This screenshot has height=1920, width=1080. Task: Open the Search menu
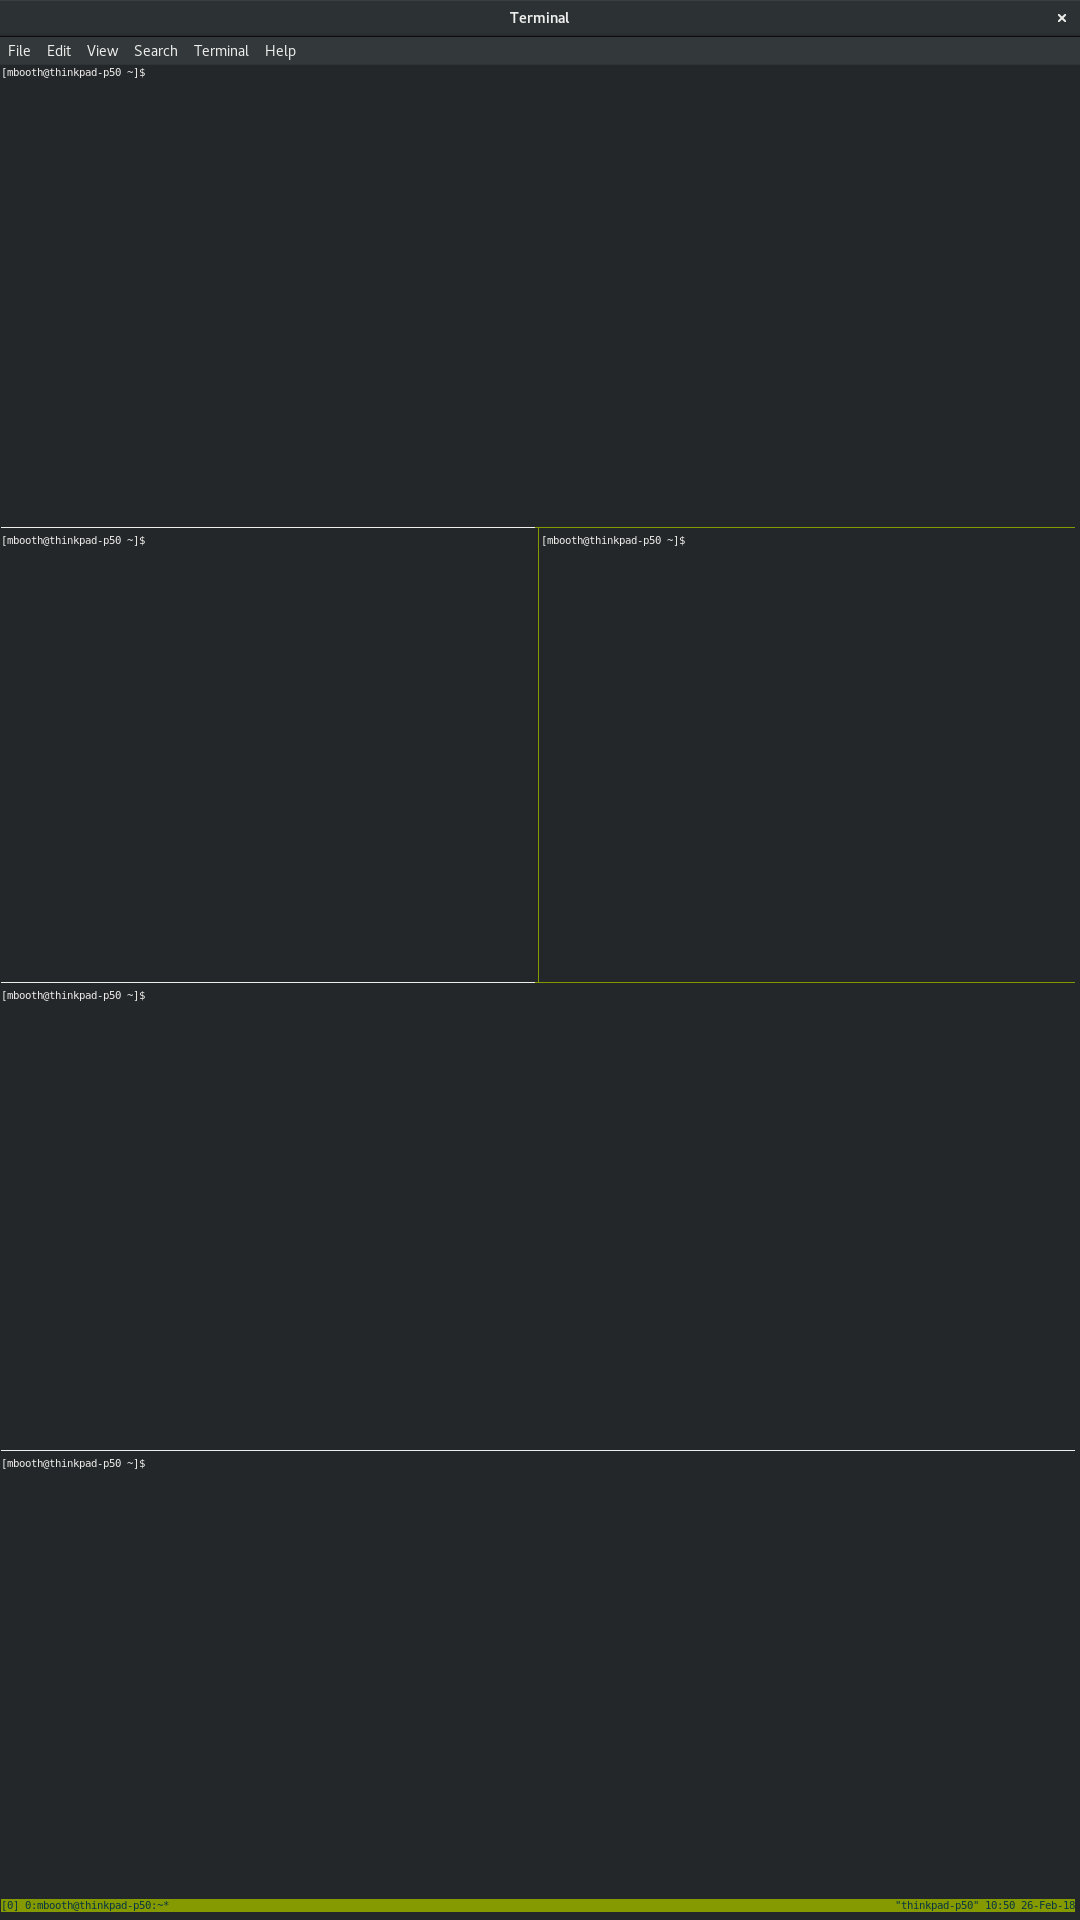click(x=156, y=51)
